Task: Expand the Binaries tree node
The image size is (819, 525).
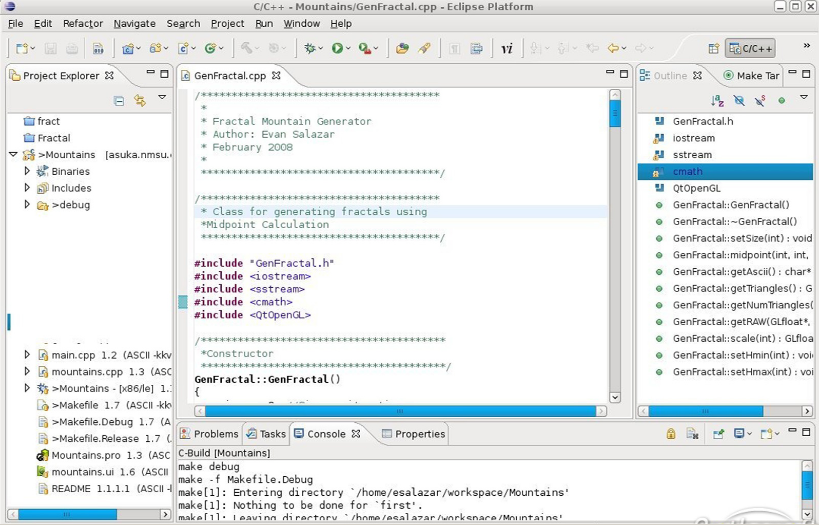Action: pos(27,171)
